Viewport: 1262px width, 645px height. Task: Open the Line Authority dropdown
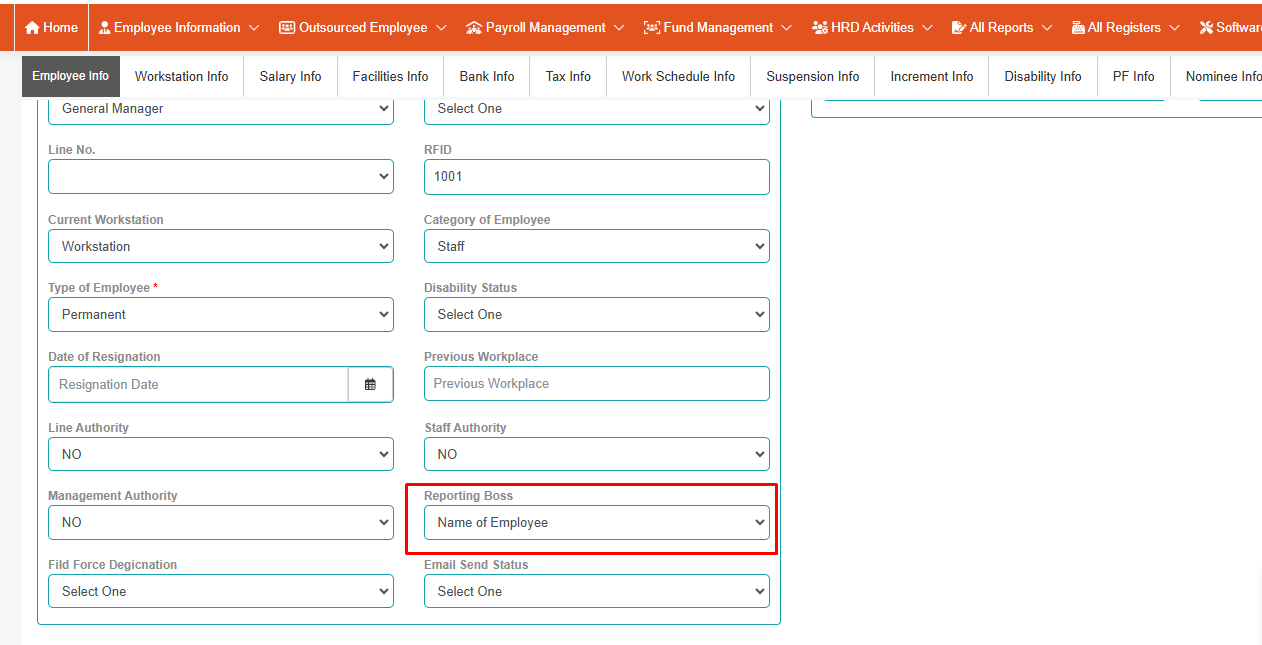pos(220,454)
